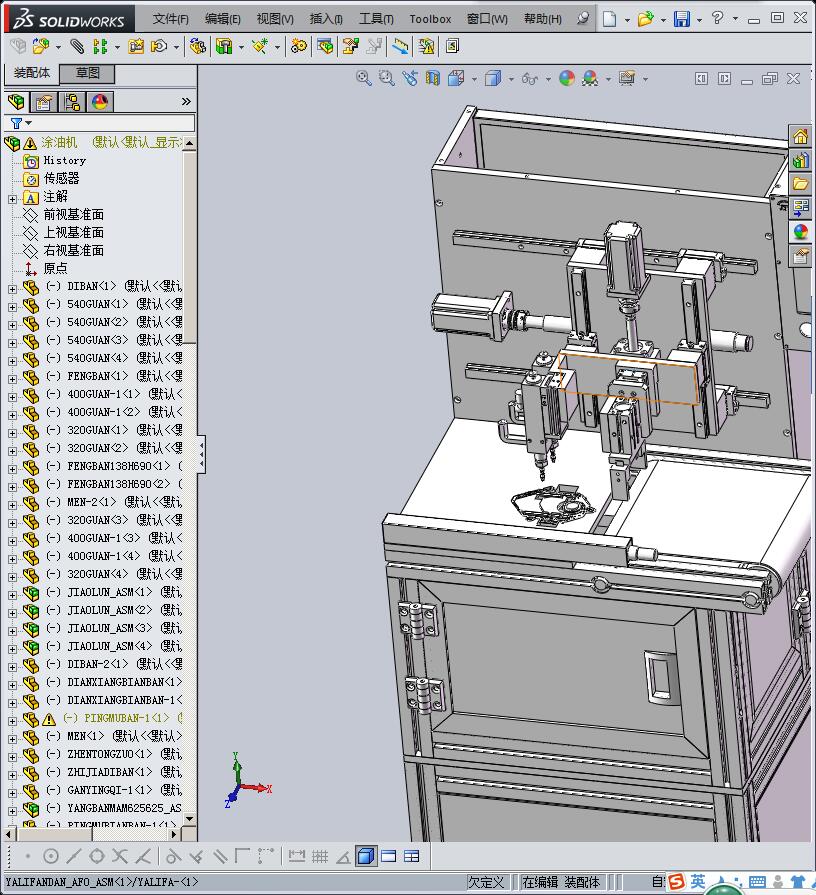Open the View Settings dropdown arrow
Screen dimensions: 816x895
click(x=645, y=79)
